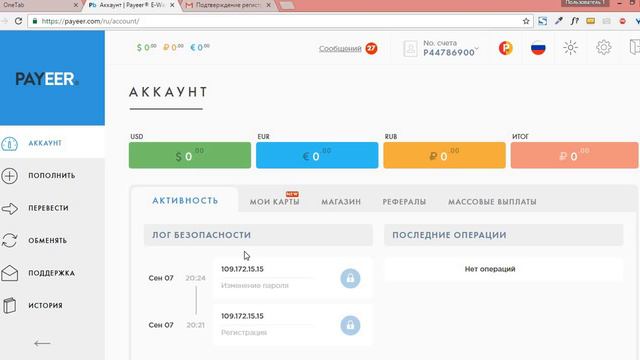Image resolution: width=640 pixels, height=360 pixels.
Task: Switch to the Магазин tab
Action: click(341, 202)
